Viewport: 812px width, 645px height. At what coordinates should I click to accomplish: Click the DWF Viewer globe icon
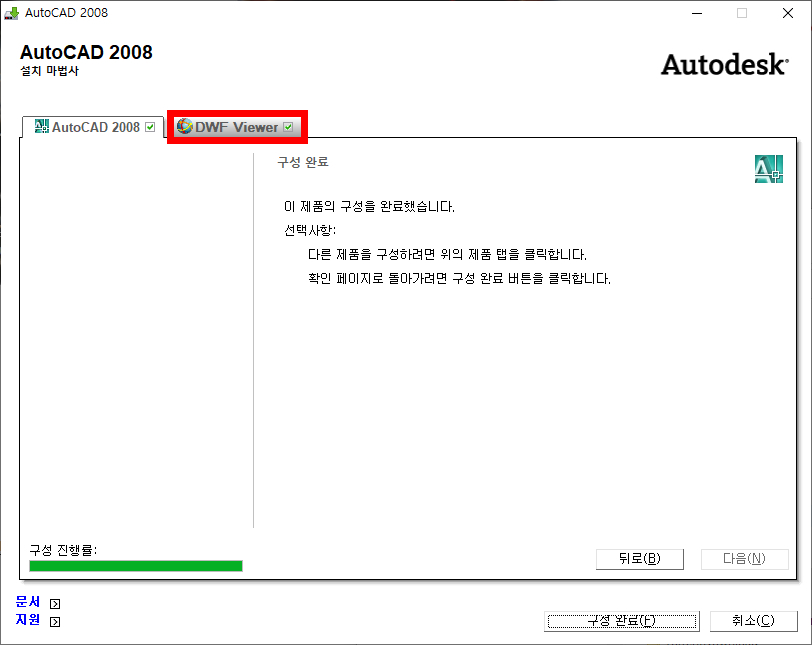coord(184,126)
